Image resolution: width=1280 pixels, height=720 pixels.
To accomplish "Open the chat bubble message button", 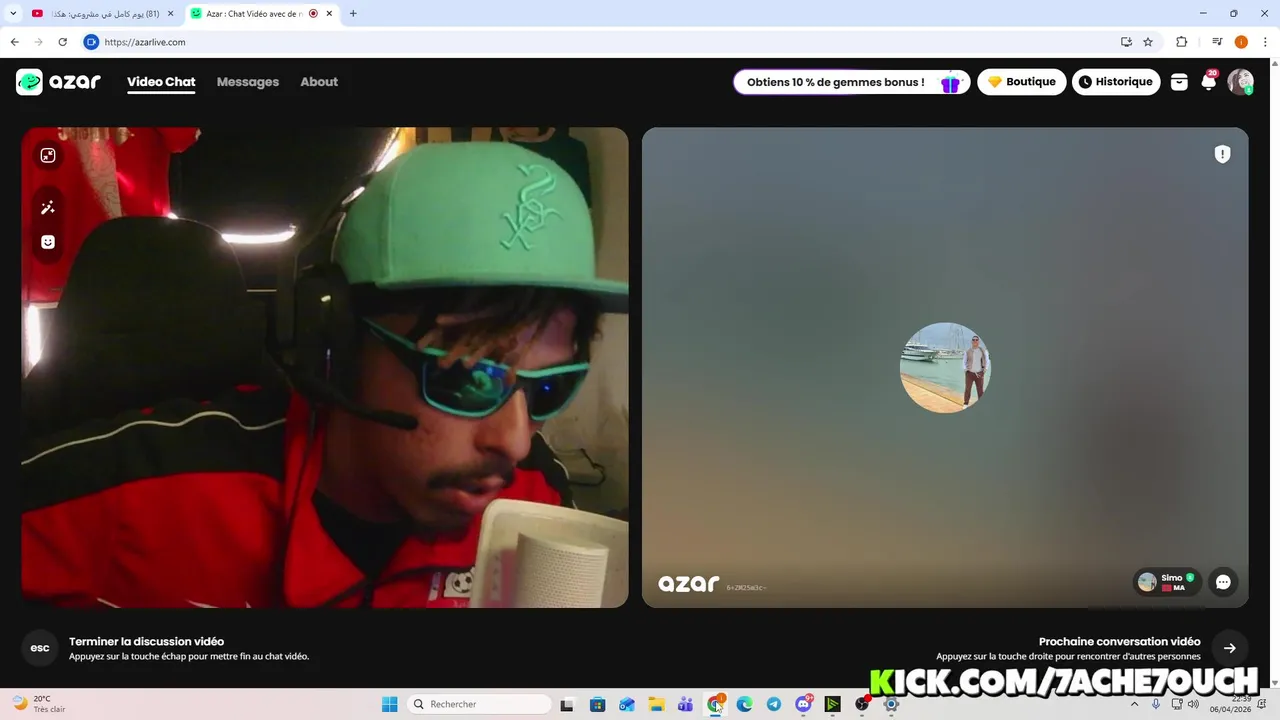I will coord(1223,582).
